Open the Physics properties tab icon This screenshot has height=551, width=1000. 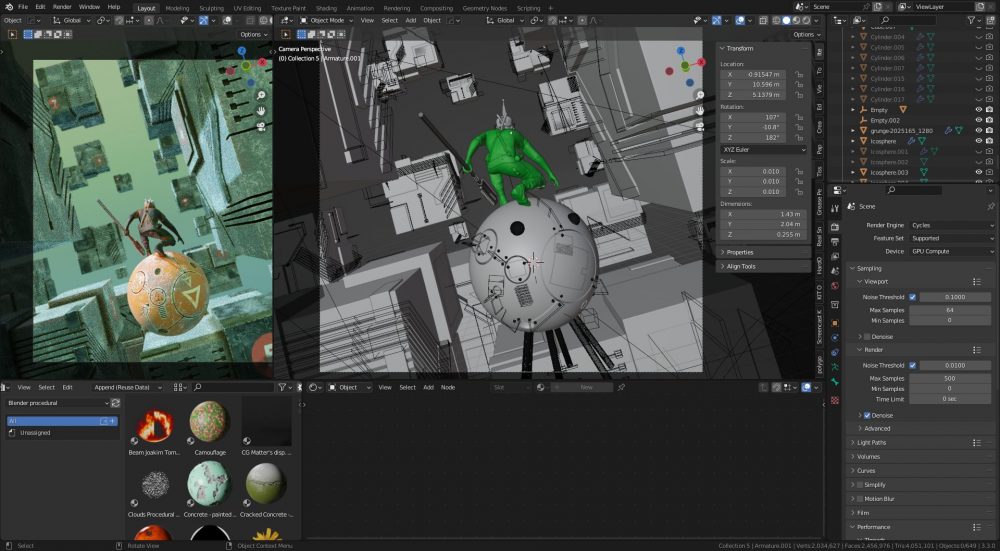click(x=835, y=337)
